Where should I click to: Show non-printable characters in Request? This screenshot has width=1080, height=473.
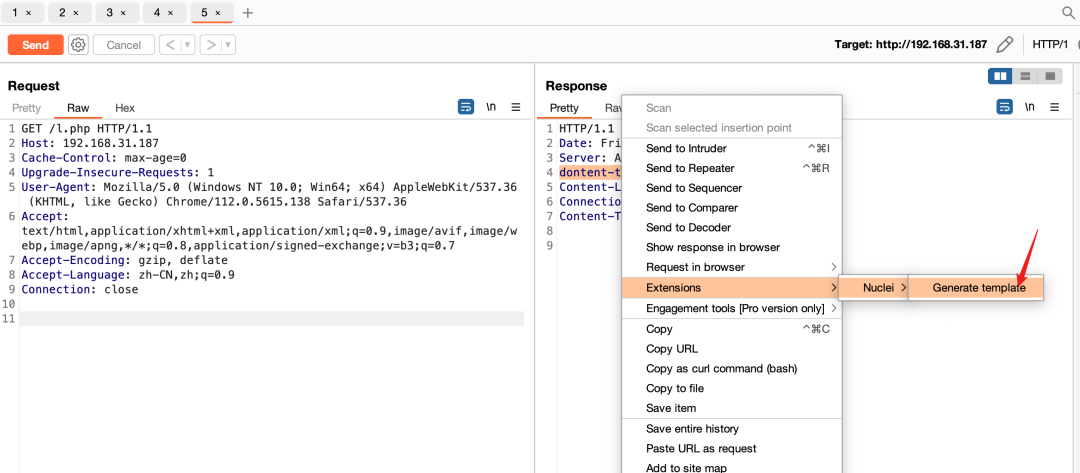[x=491, y=107]
